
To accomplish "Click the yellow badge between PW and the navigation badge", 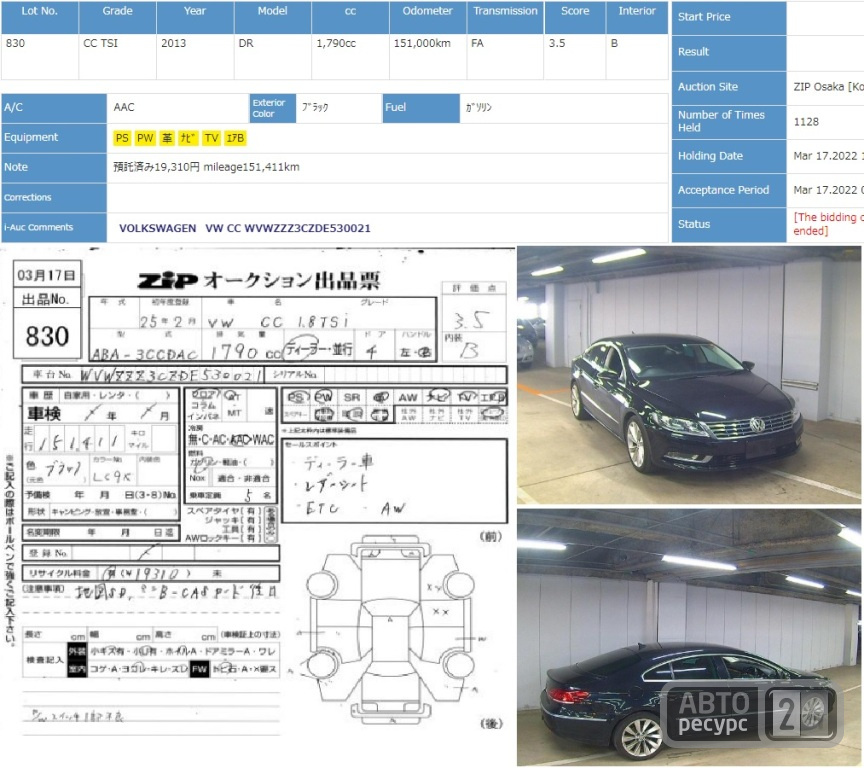I will pos(167,138).
